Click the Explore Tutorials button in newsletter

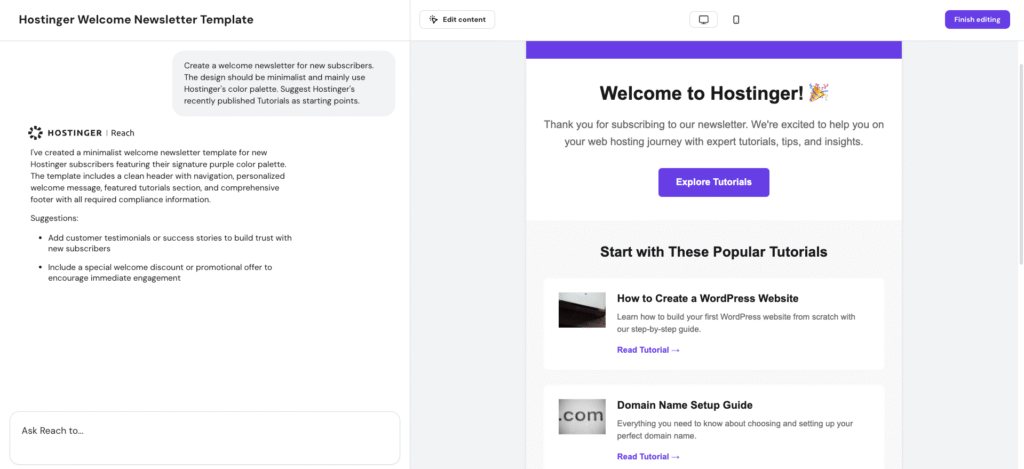pos(713,182)
